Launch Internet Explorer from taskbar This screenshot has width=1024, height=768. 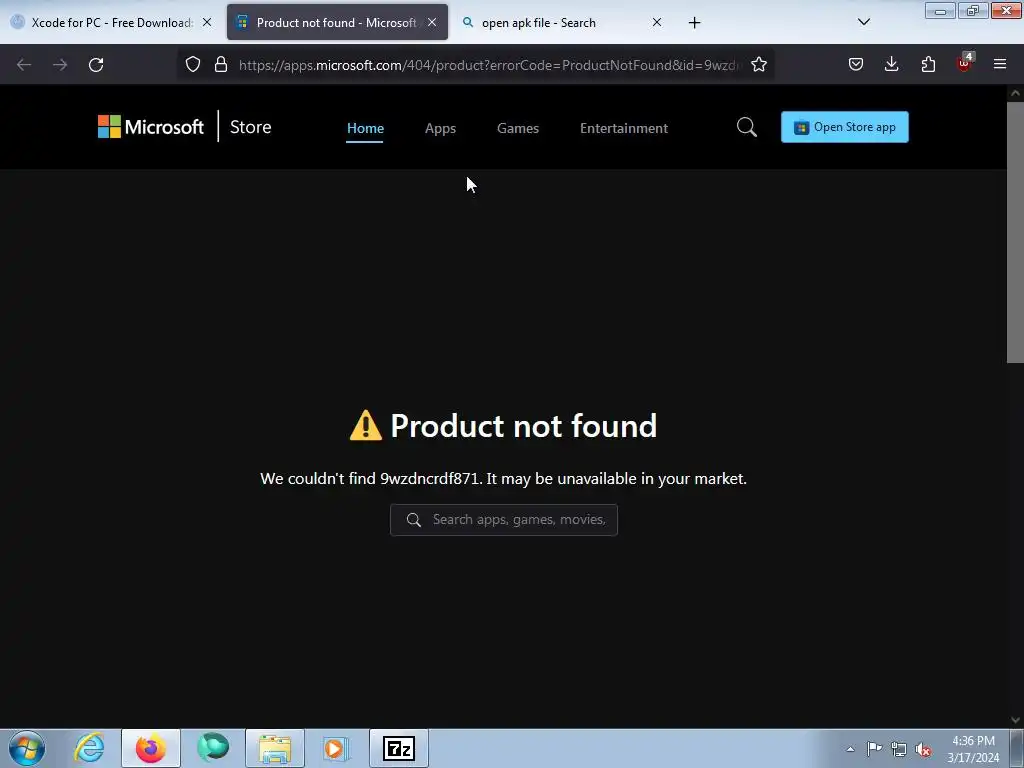[89, 748]
